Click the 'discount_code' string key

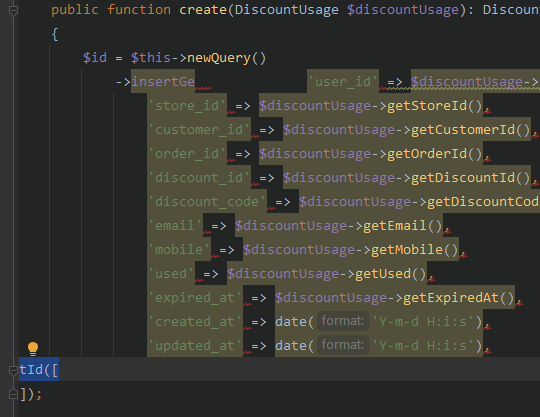click(207, 202)
